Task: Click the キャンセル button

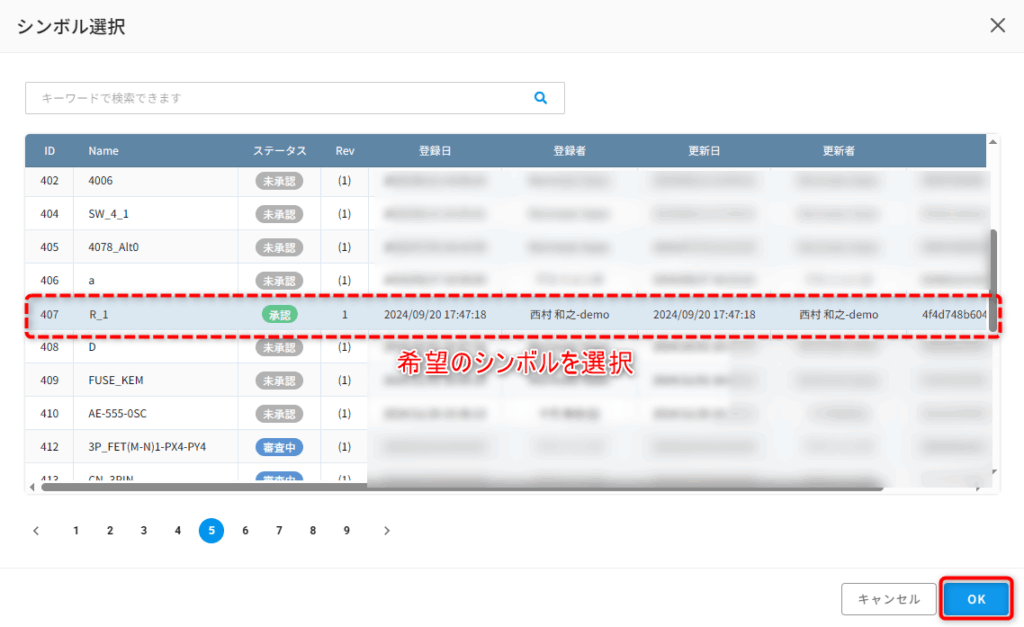Action: (x=888, y=599)
